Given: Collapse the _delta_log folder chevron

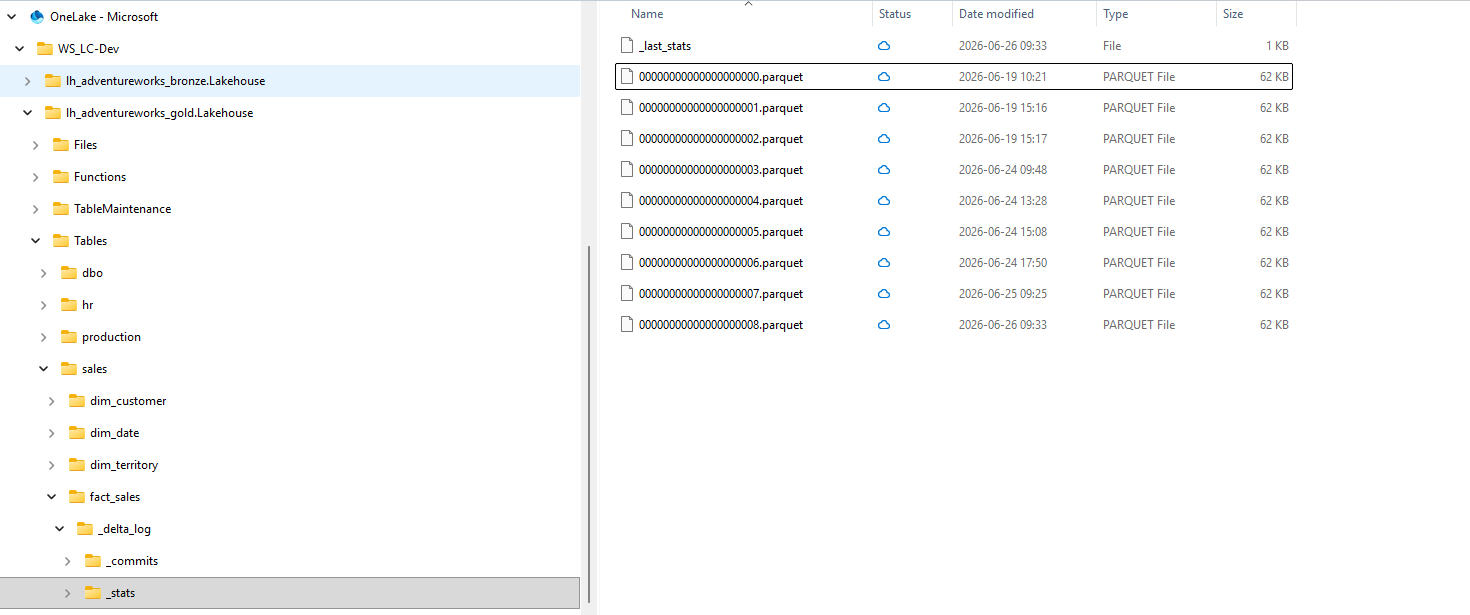Looking at the screenshot, I should [x=60, y=529].
